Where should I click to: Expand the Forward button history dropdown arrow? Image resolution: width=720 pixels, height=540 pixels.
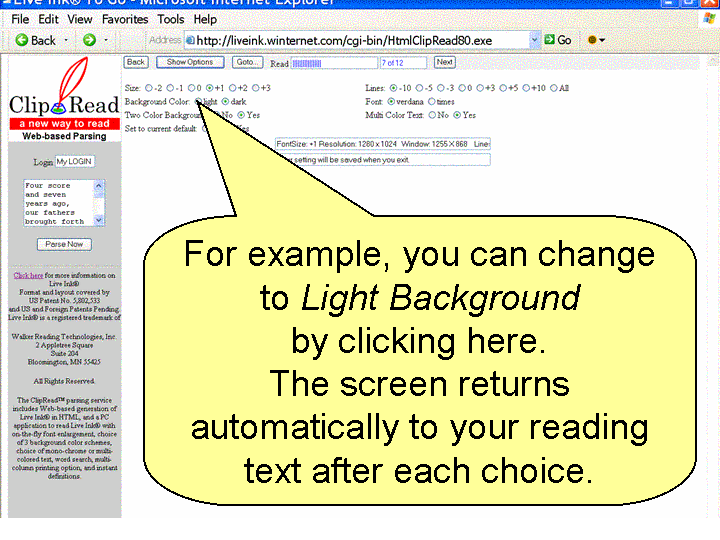tap(106, 40)
